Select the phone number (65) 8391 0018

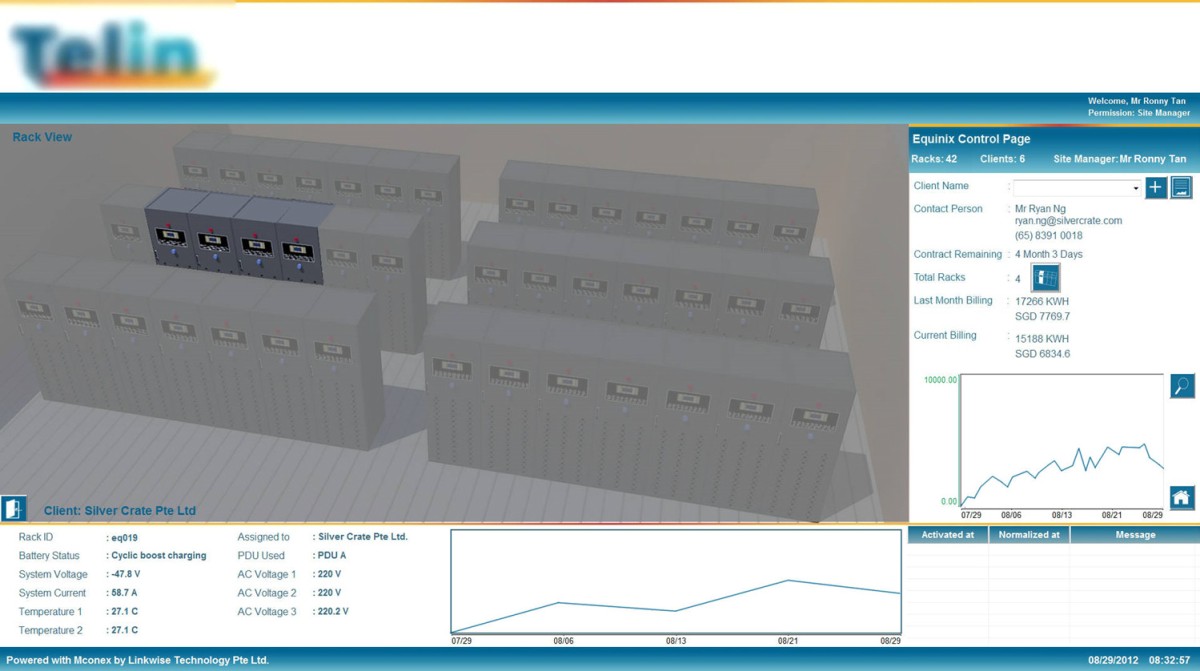[x=1048, y=236]
